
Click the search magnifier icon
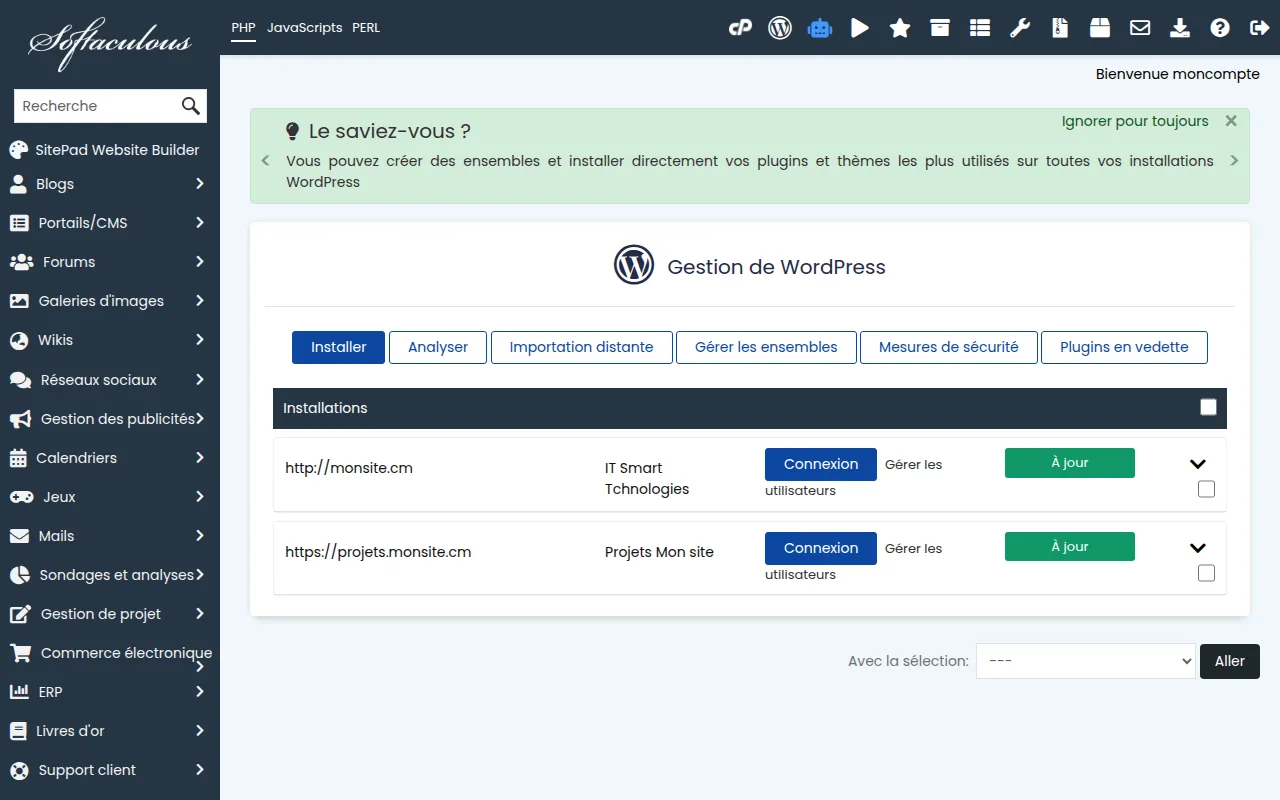click(191, 106)
